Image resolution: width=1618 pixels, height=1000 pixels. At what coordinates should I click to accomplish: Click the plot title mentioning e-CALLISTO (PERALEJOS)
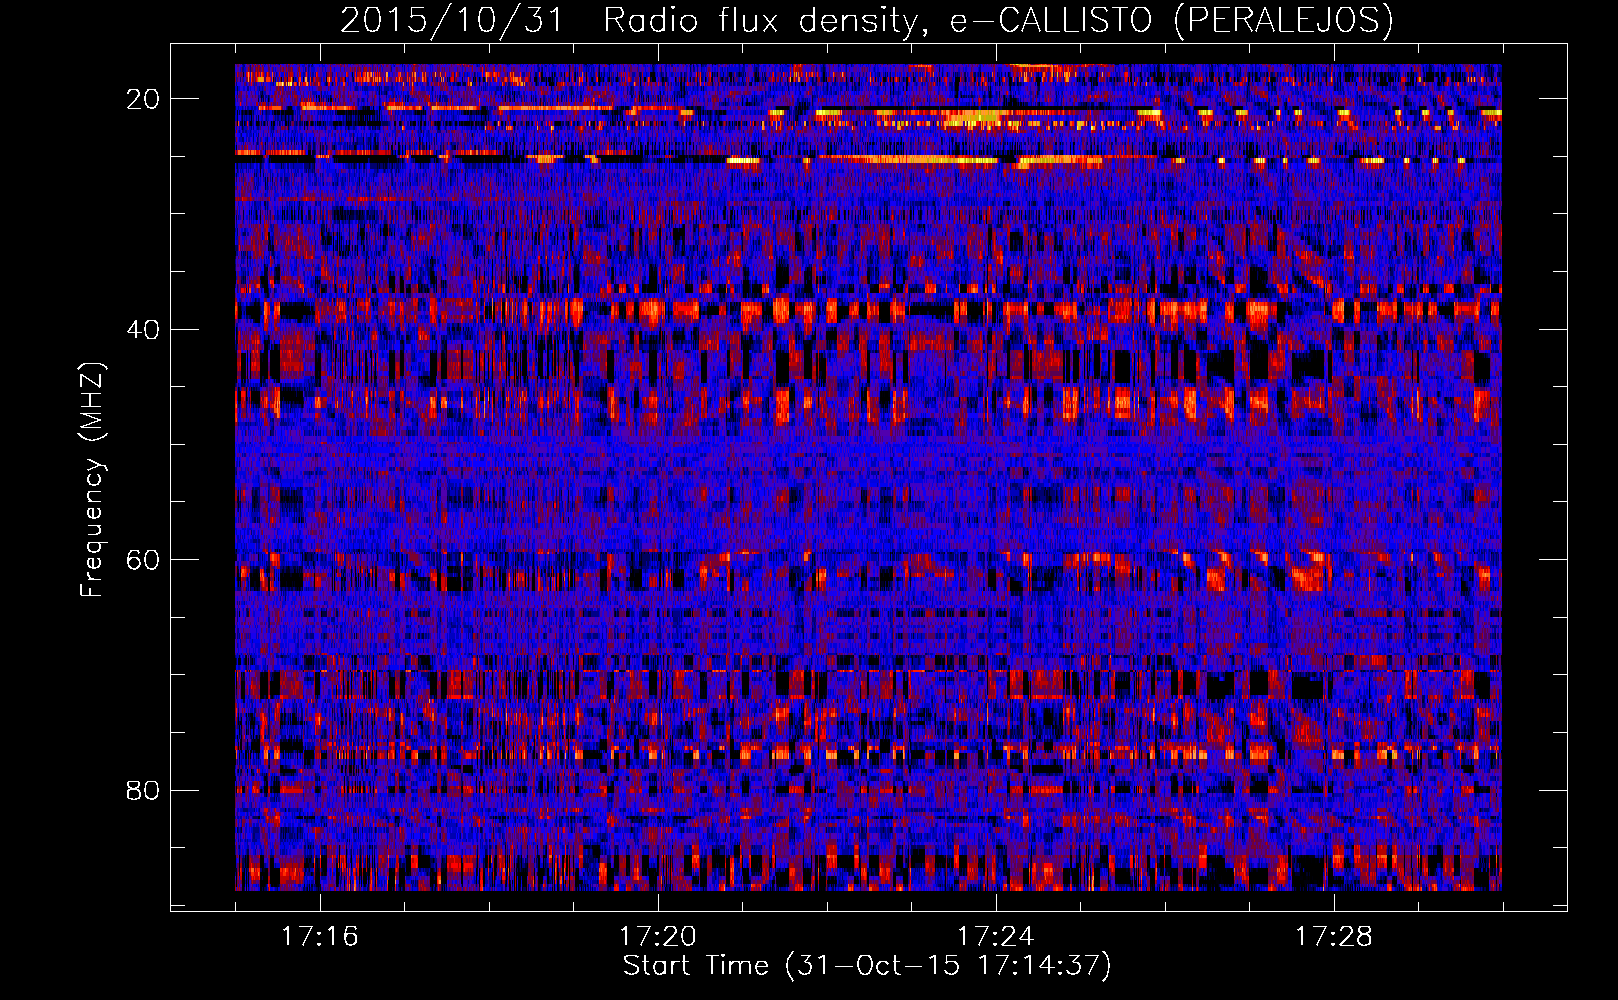pyautogui.click(x=867, y=20)
